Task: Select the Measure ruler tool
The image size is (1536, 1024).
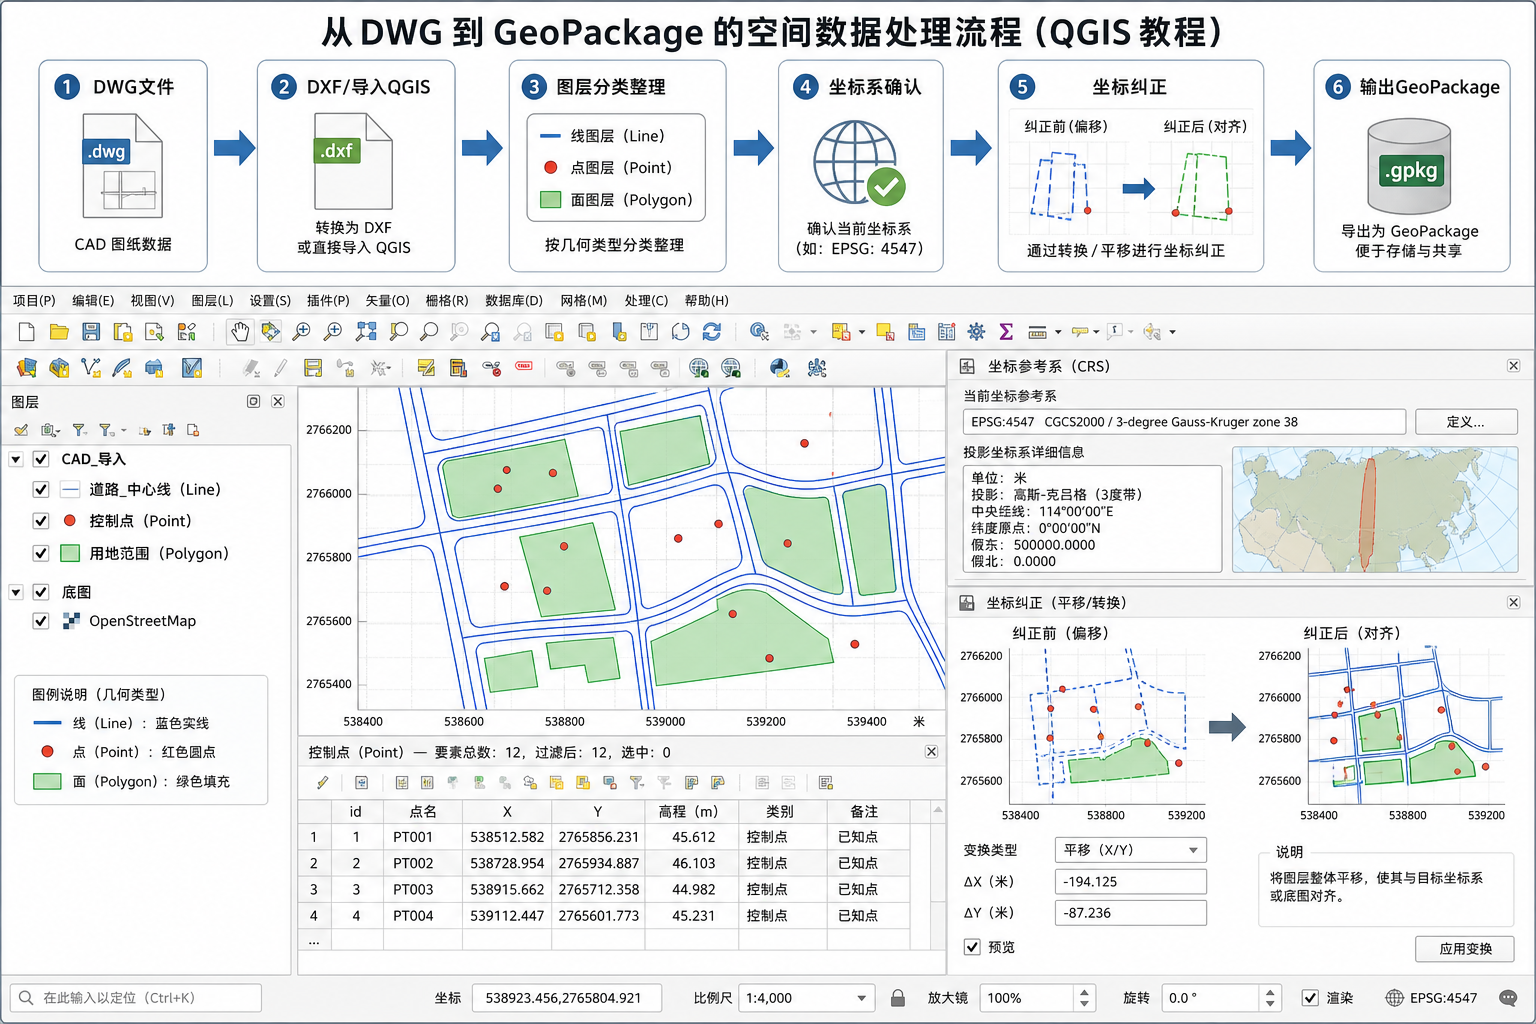Action: [x=1037, y=332]
